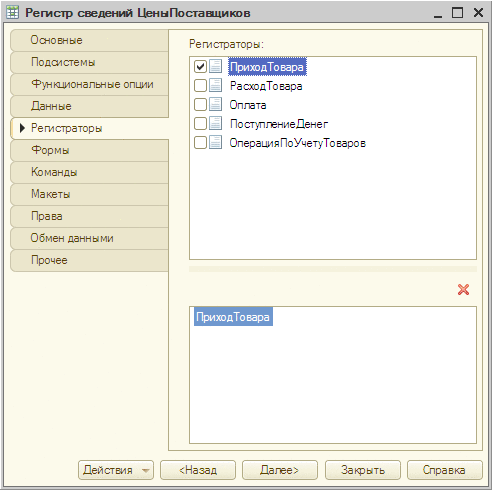
Task: Click the Далее> button
Action: pos(280,470)
